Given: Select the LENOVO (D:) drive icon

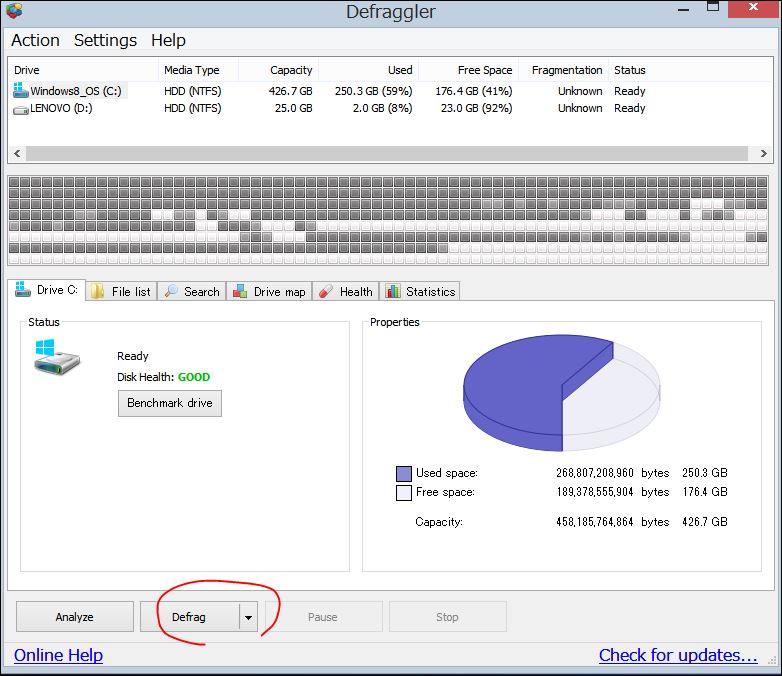Looking at the screenshot, I should point(20,109).
